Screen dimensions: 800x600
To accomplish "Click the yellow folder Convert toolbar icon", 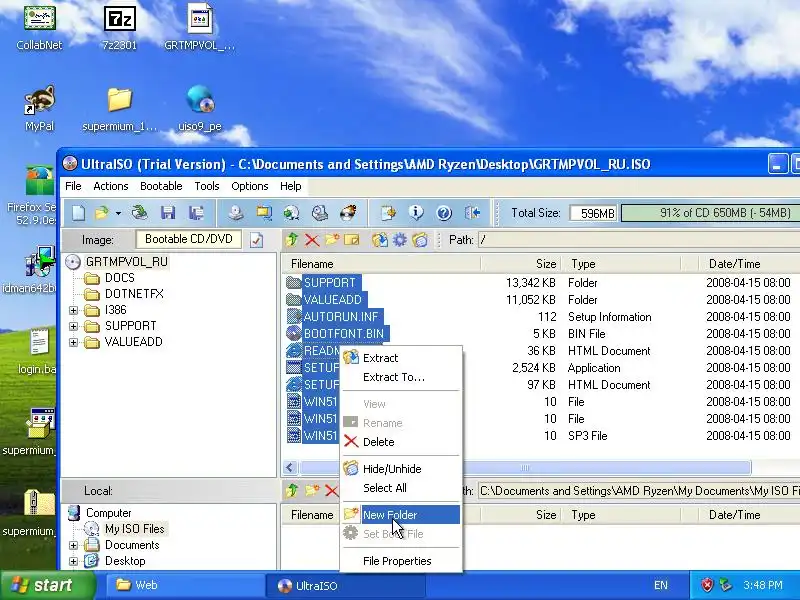I will [x=264, y=213].
